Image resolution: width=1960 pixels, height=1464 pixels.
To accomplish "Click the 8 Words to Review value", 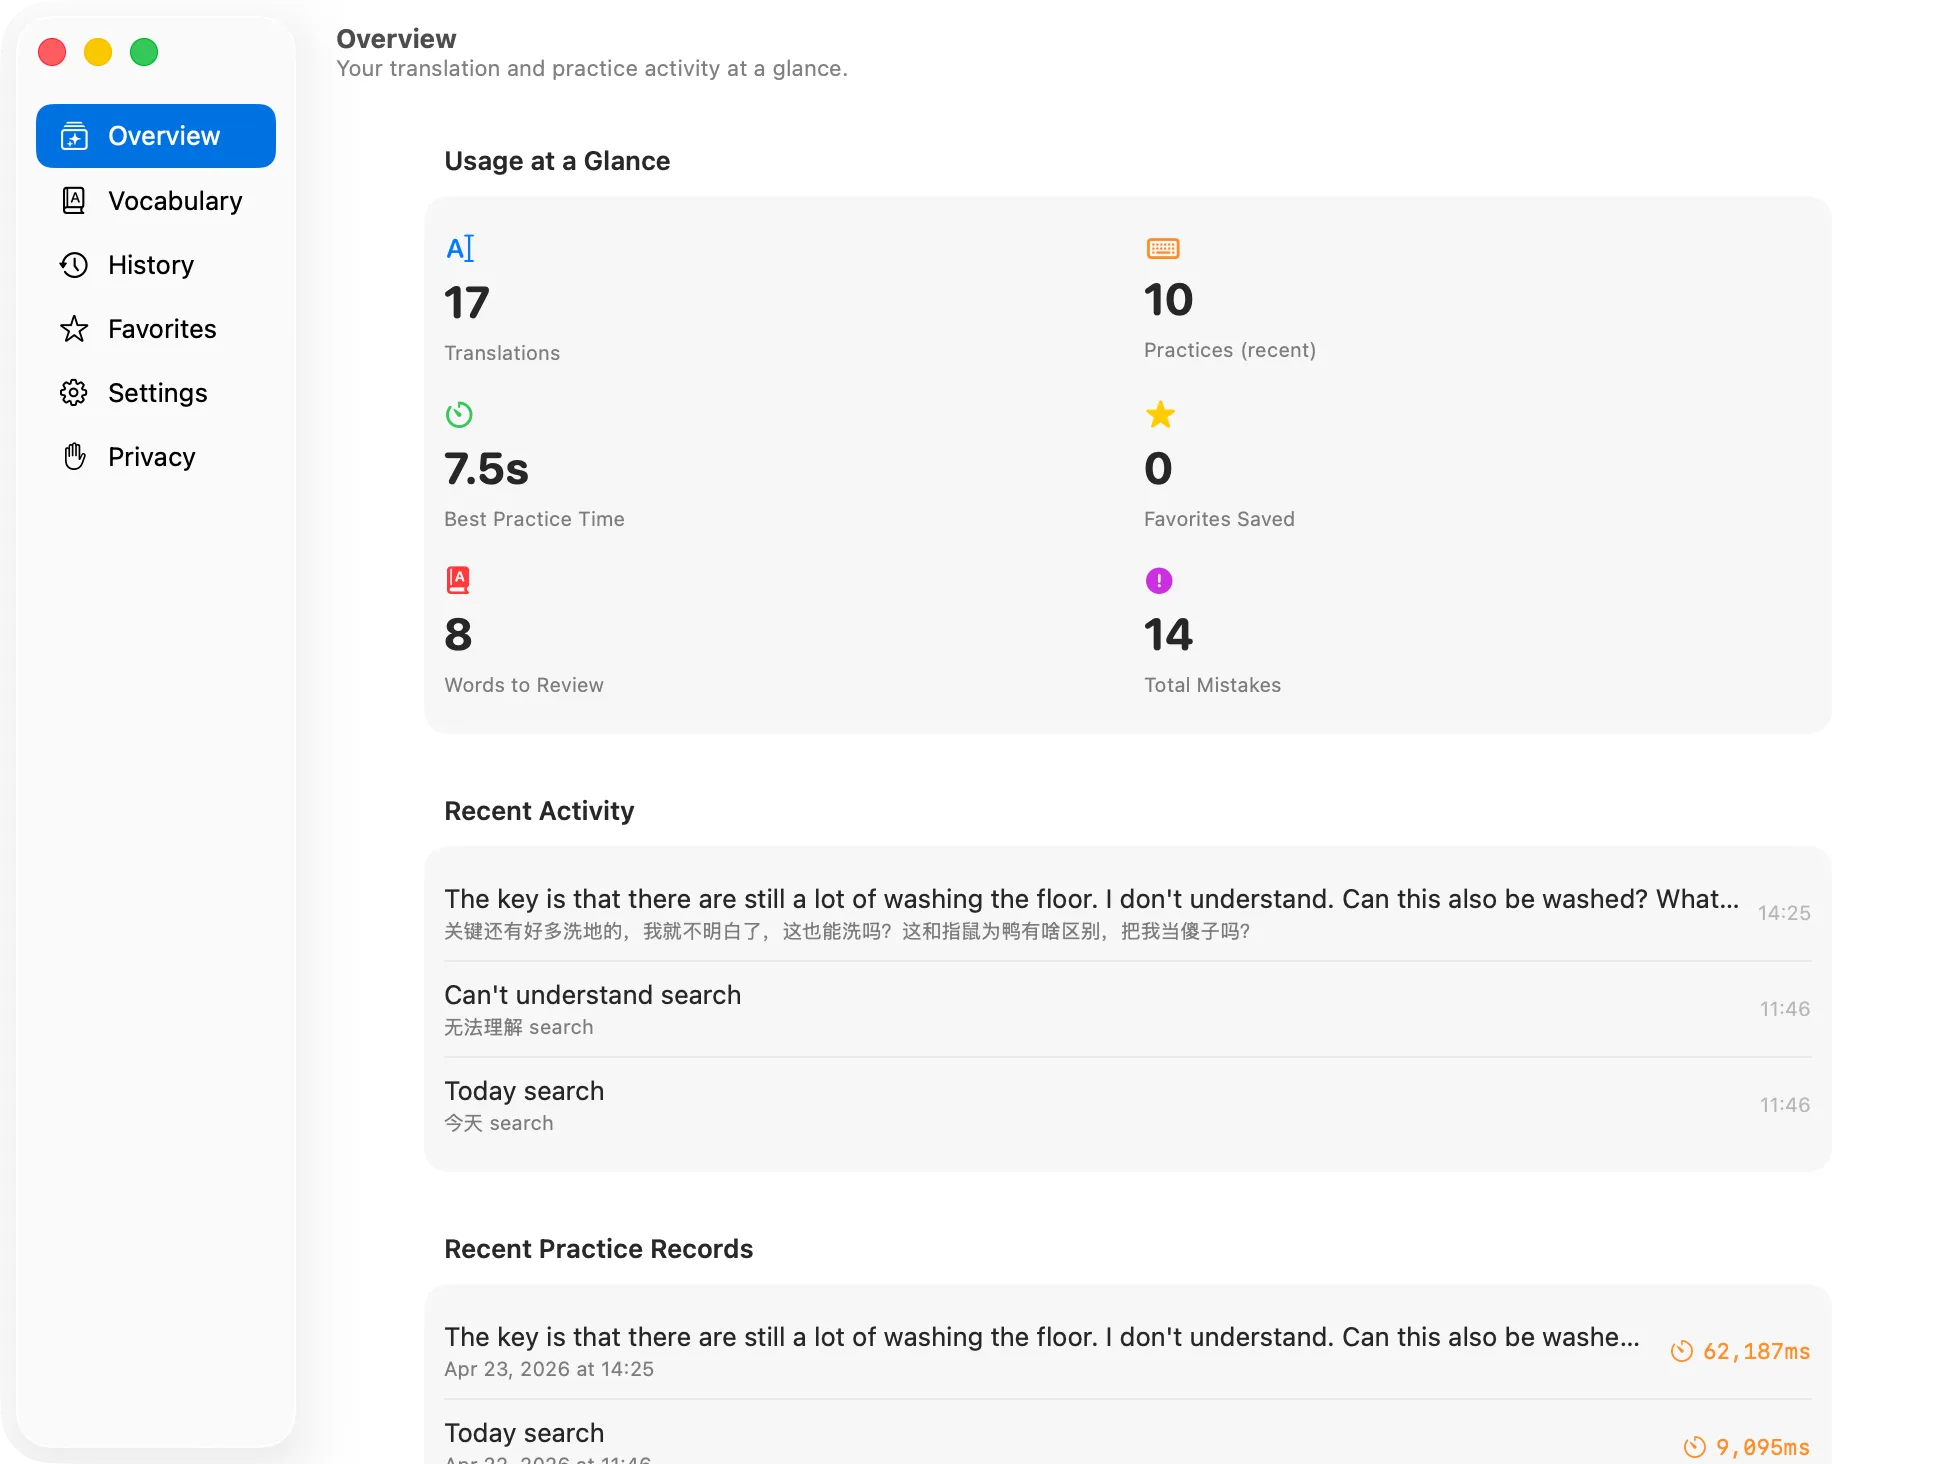I will [x=458, y=635].
